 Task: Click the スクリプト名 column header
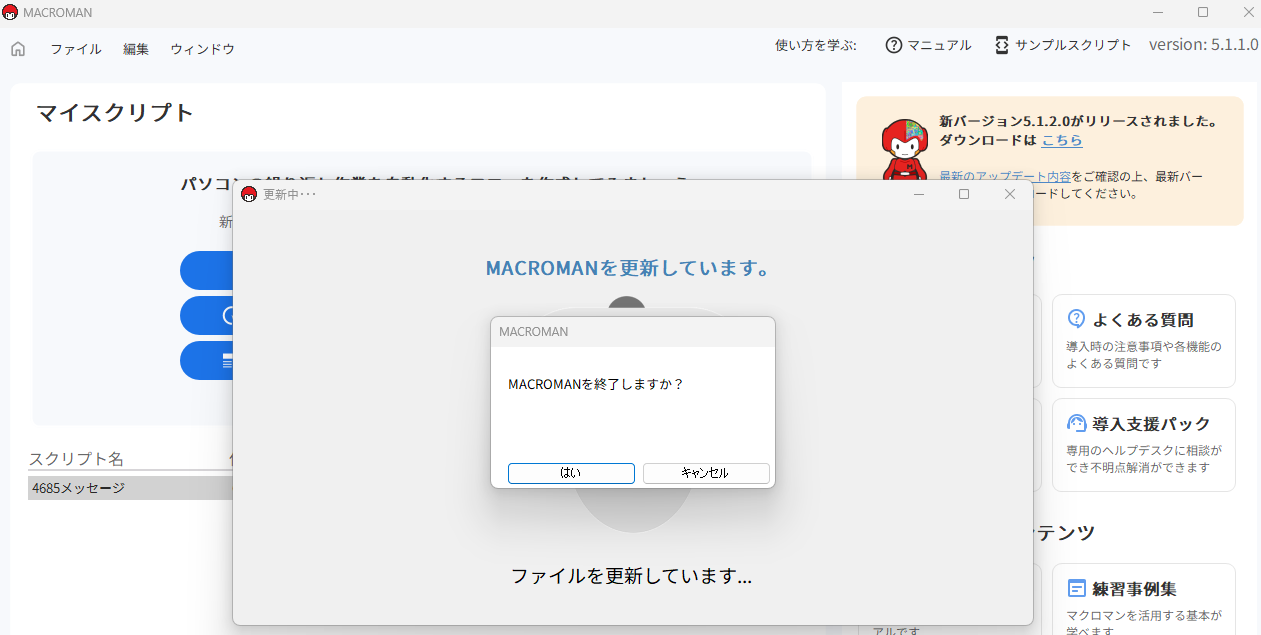pos(76,459)
